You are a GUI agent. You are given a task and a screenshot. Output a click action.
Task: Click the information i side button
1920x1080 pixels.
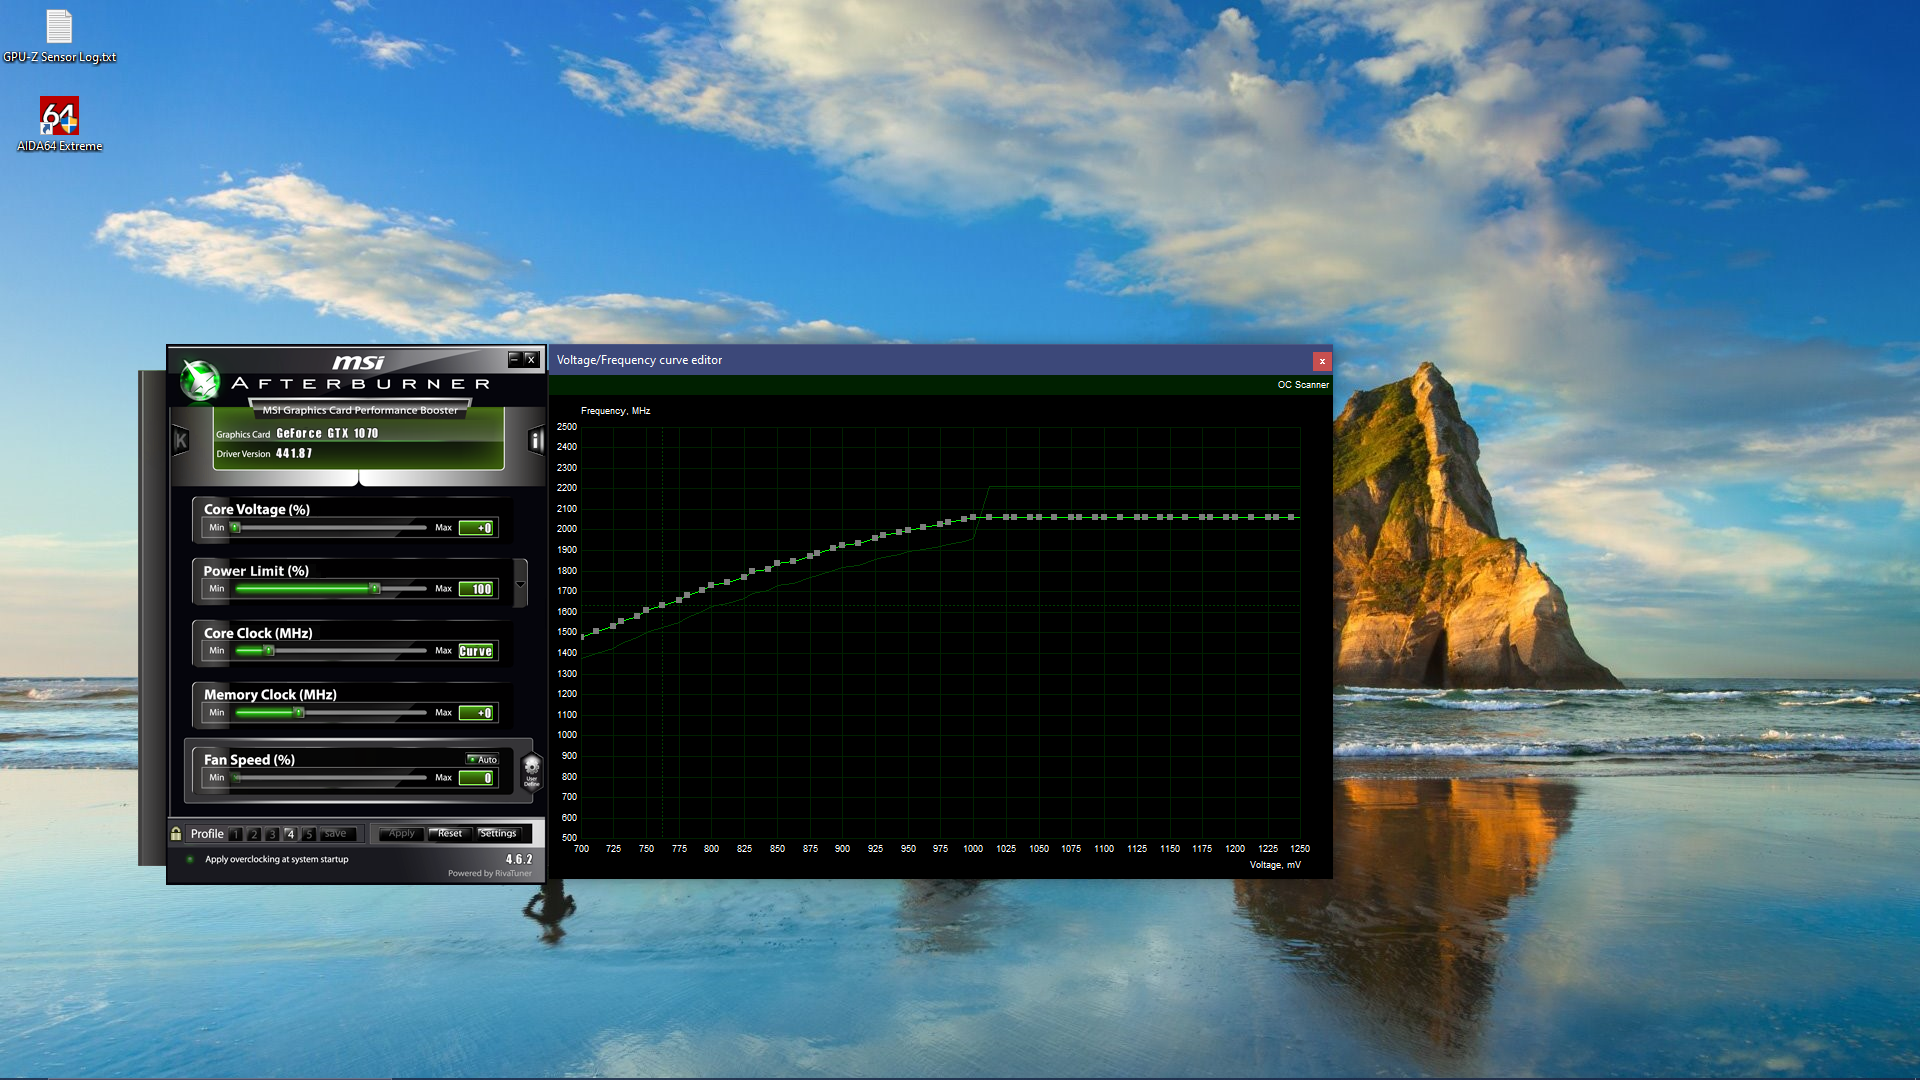pyautogui.click(x=536, y=440)
